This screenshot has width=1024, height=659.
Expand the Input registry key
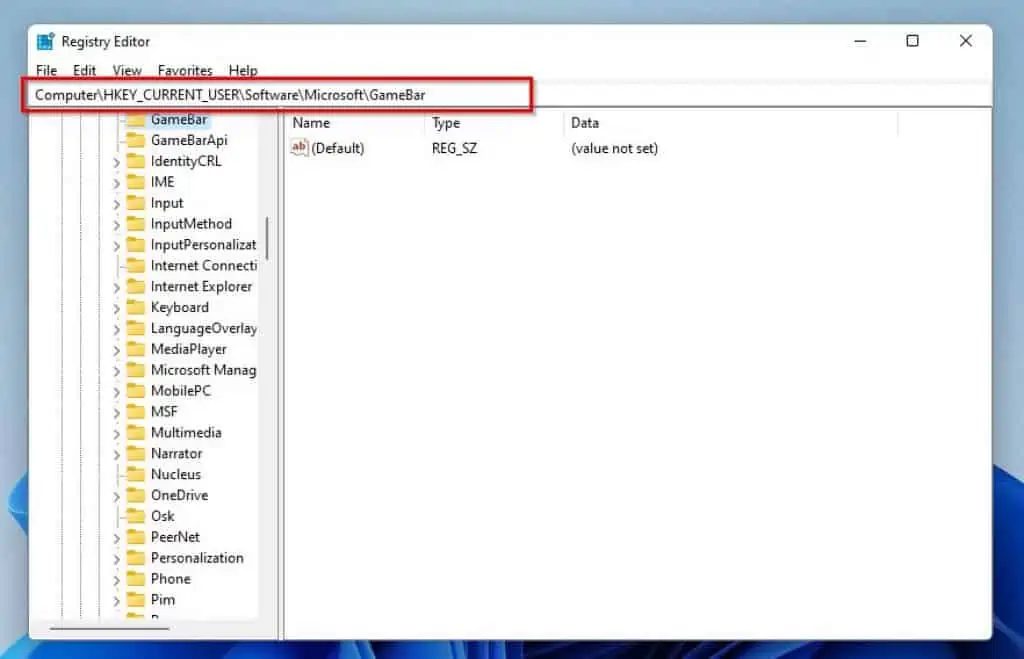coord(119,203)
